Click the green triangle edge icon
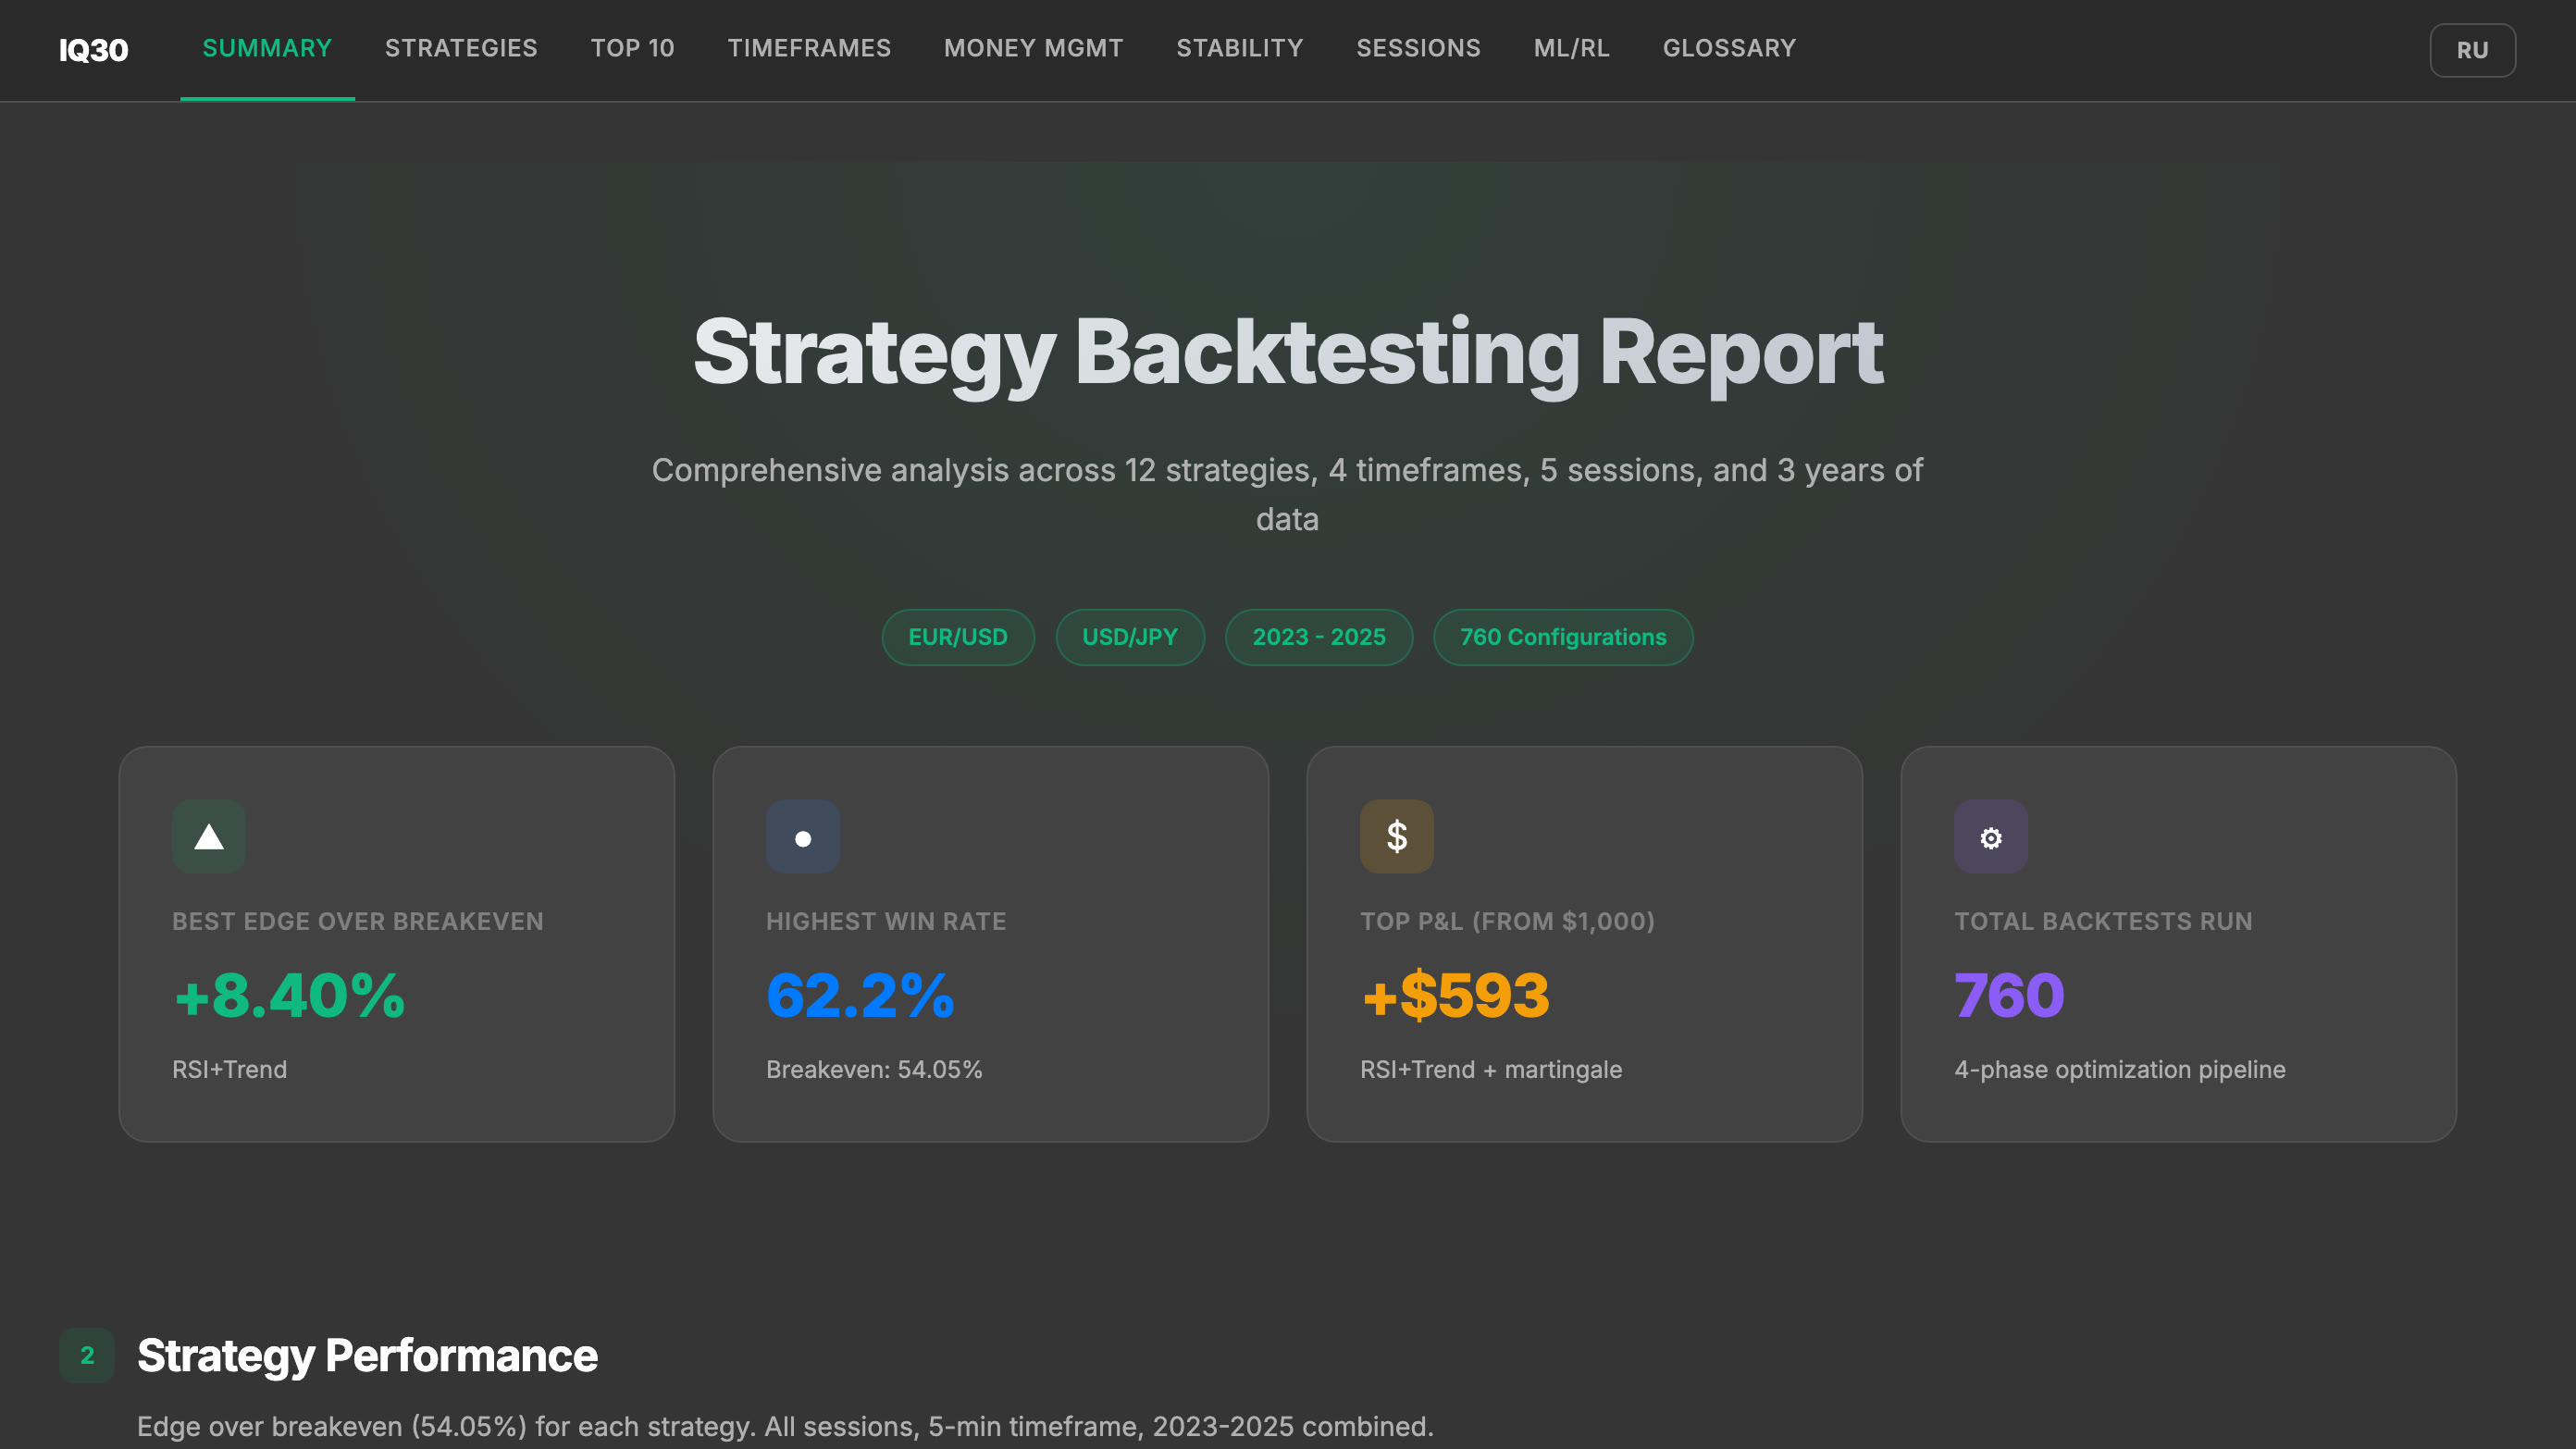Screen dimensions: 2576x1449 point(209,836)
